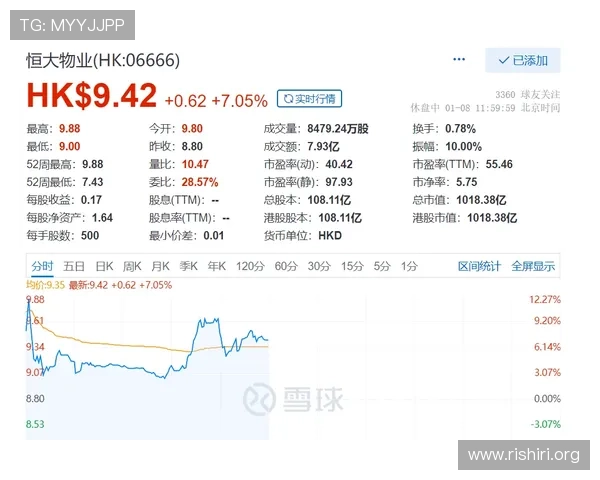
Task: Click the 8.53 price axis label
Action: pyautogui.click(x=35, y=424)
